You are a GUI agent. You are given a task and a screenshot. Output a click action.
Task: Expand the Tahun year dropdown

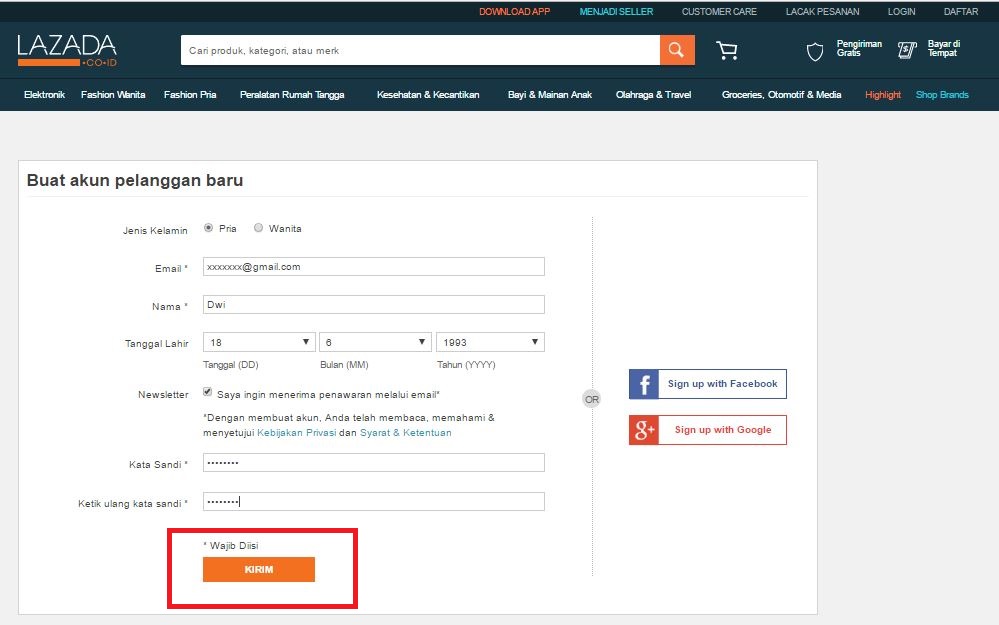(490, 342)
